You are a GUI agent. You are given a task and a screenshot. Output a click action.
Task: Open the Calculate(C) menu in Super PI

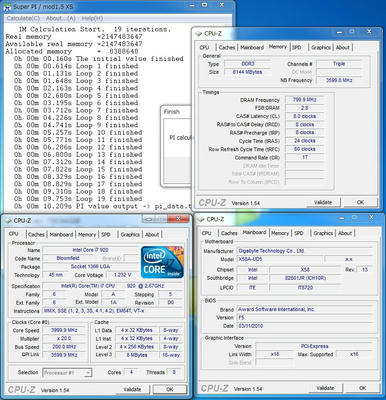[23, 18]
